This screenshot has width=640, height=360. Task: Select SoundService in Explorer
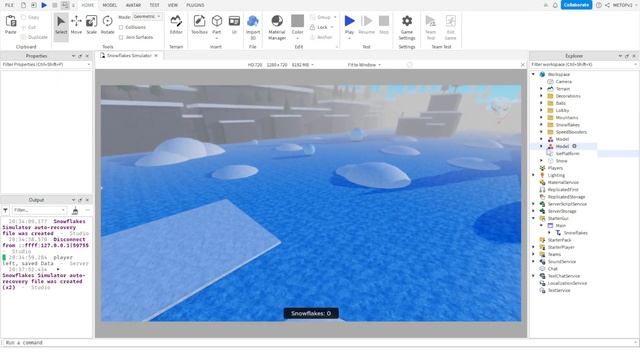(x=562, y=262)
